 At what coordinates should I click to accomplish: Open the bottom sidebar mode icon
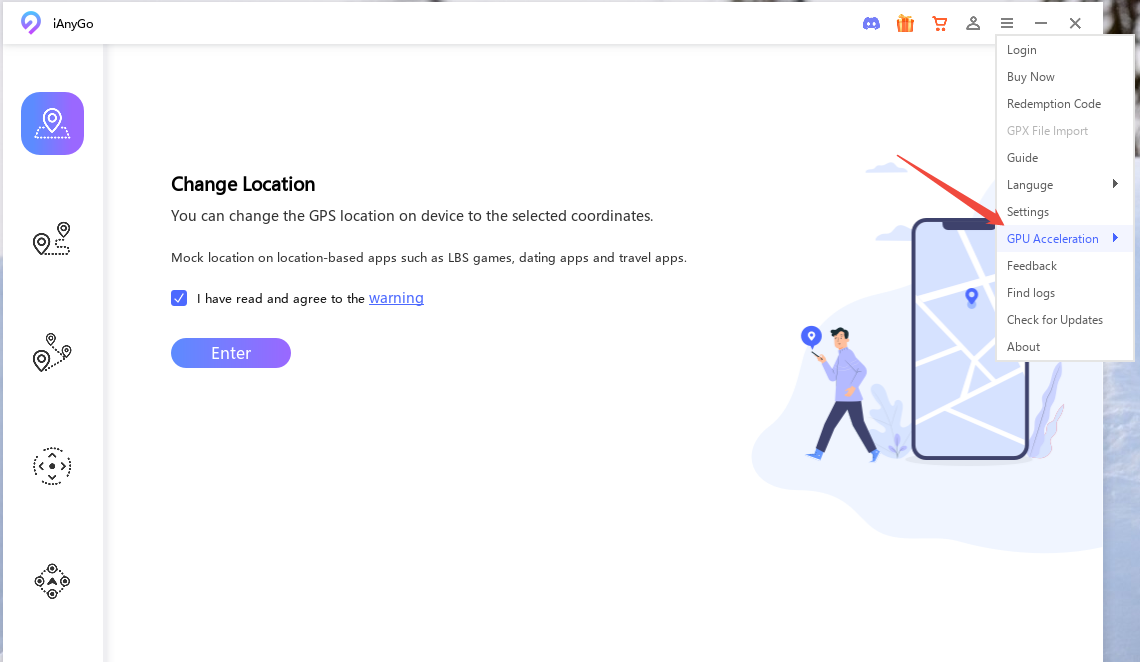coord(52,581)
